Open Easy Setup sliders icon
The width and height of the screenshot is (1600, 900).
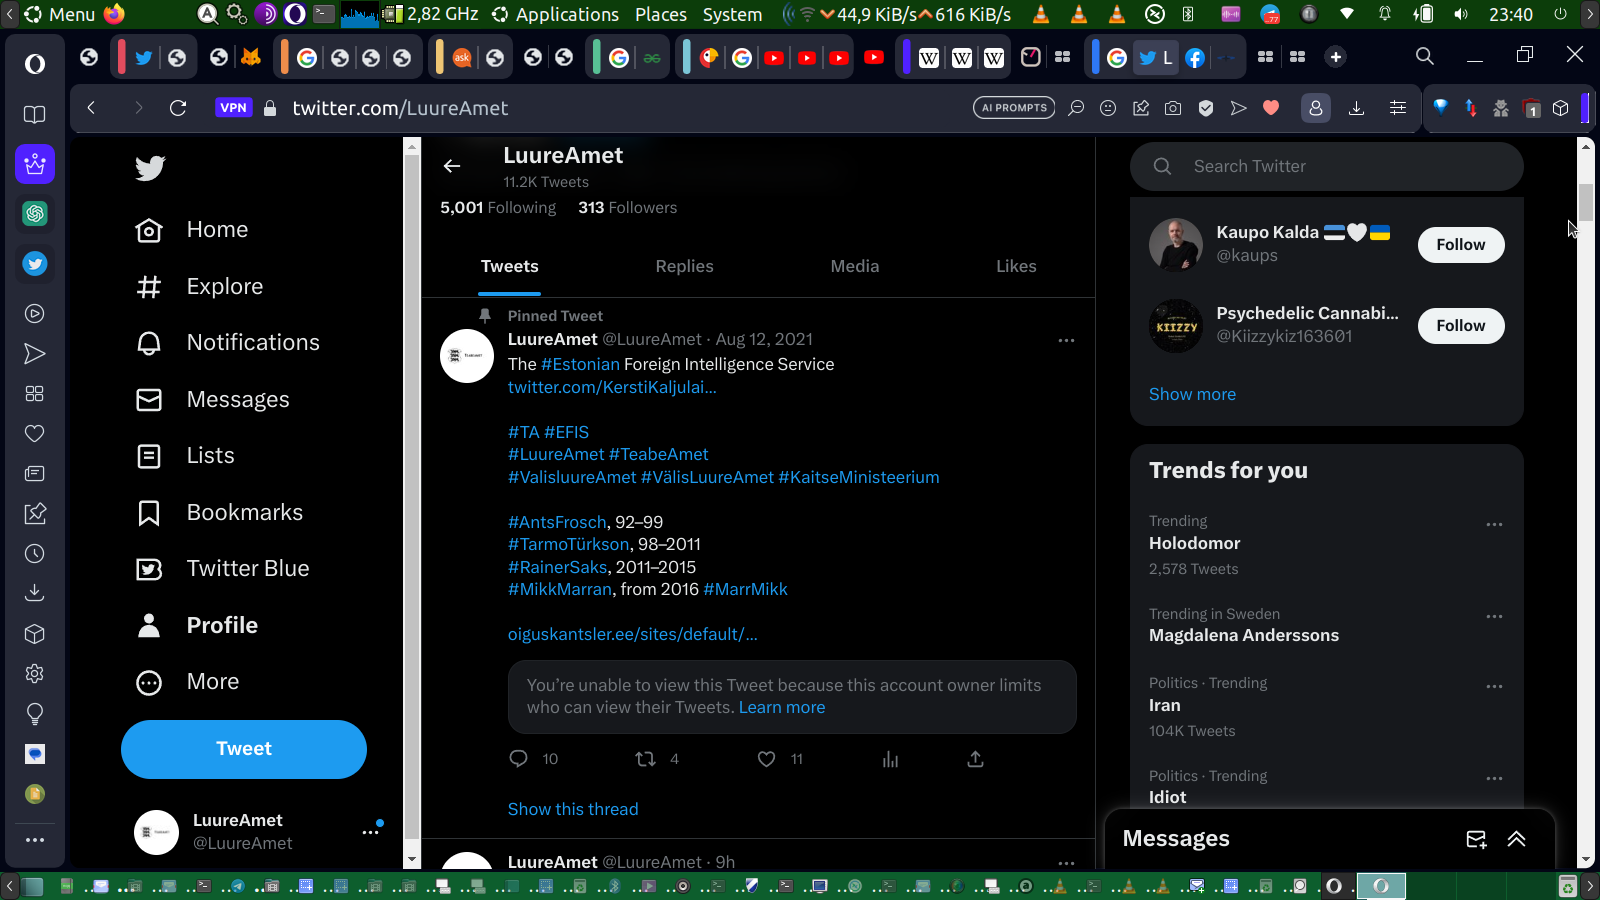1398,108
